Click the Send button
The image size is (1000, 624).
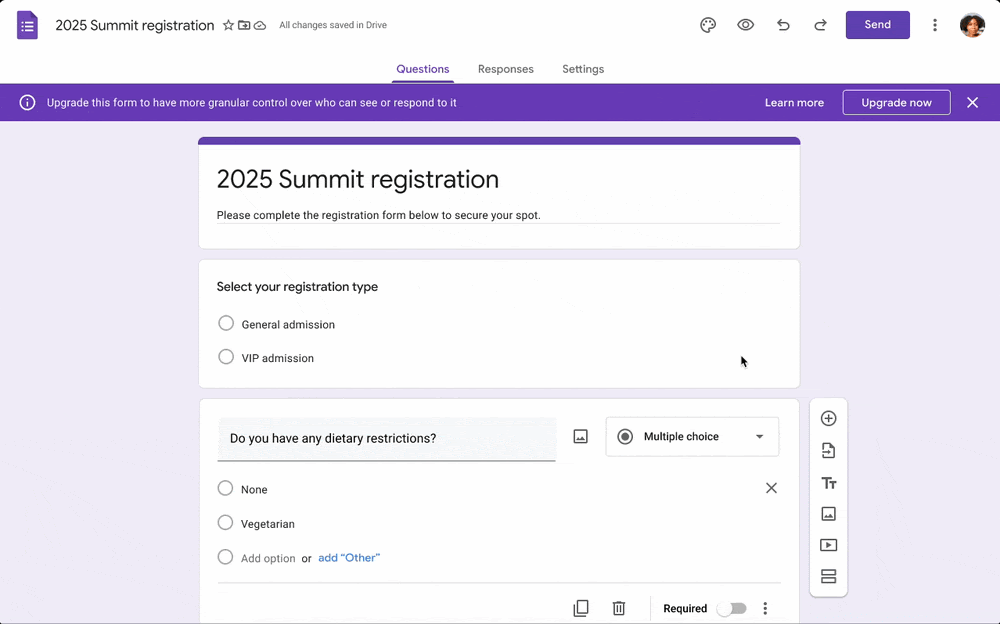878,25
